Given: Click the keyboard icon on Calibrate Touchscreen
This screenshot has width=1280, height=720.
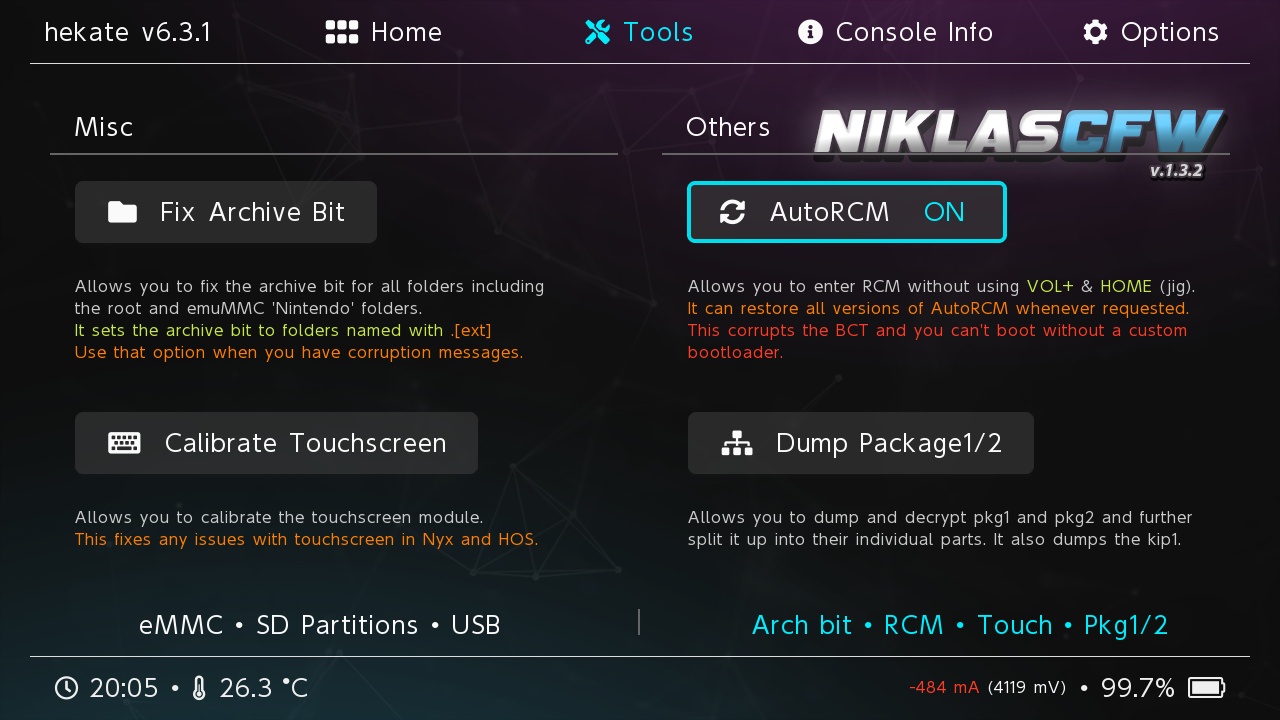Looking at the screenshot, I should [x=124, y=443].
